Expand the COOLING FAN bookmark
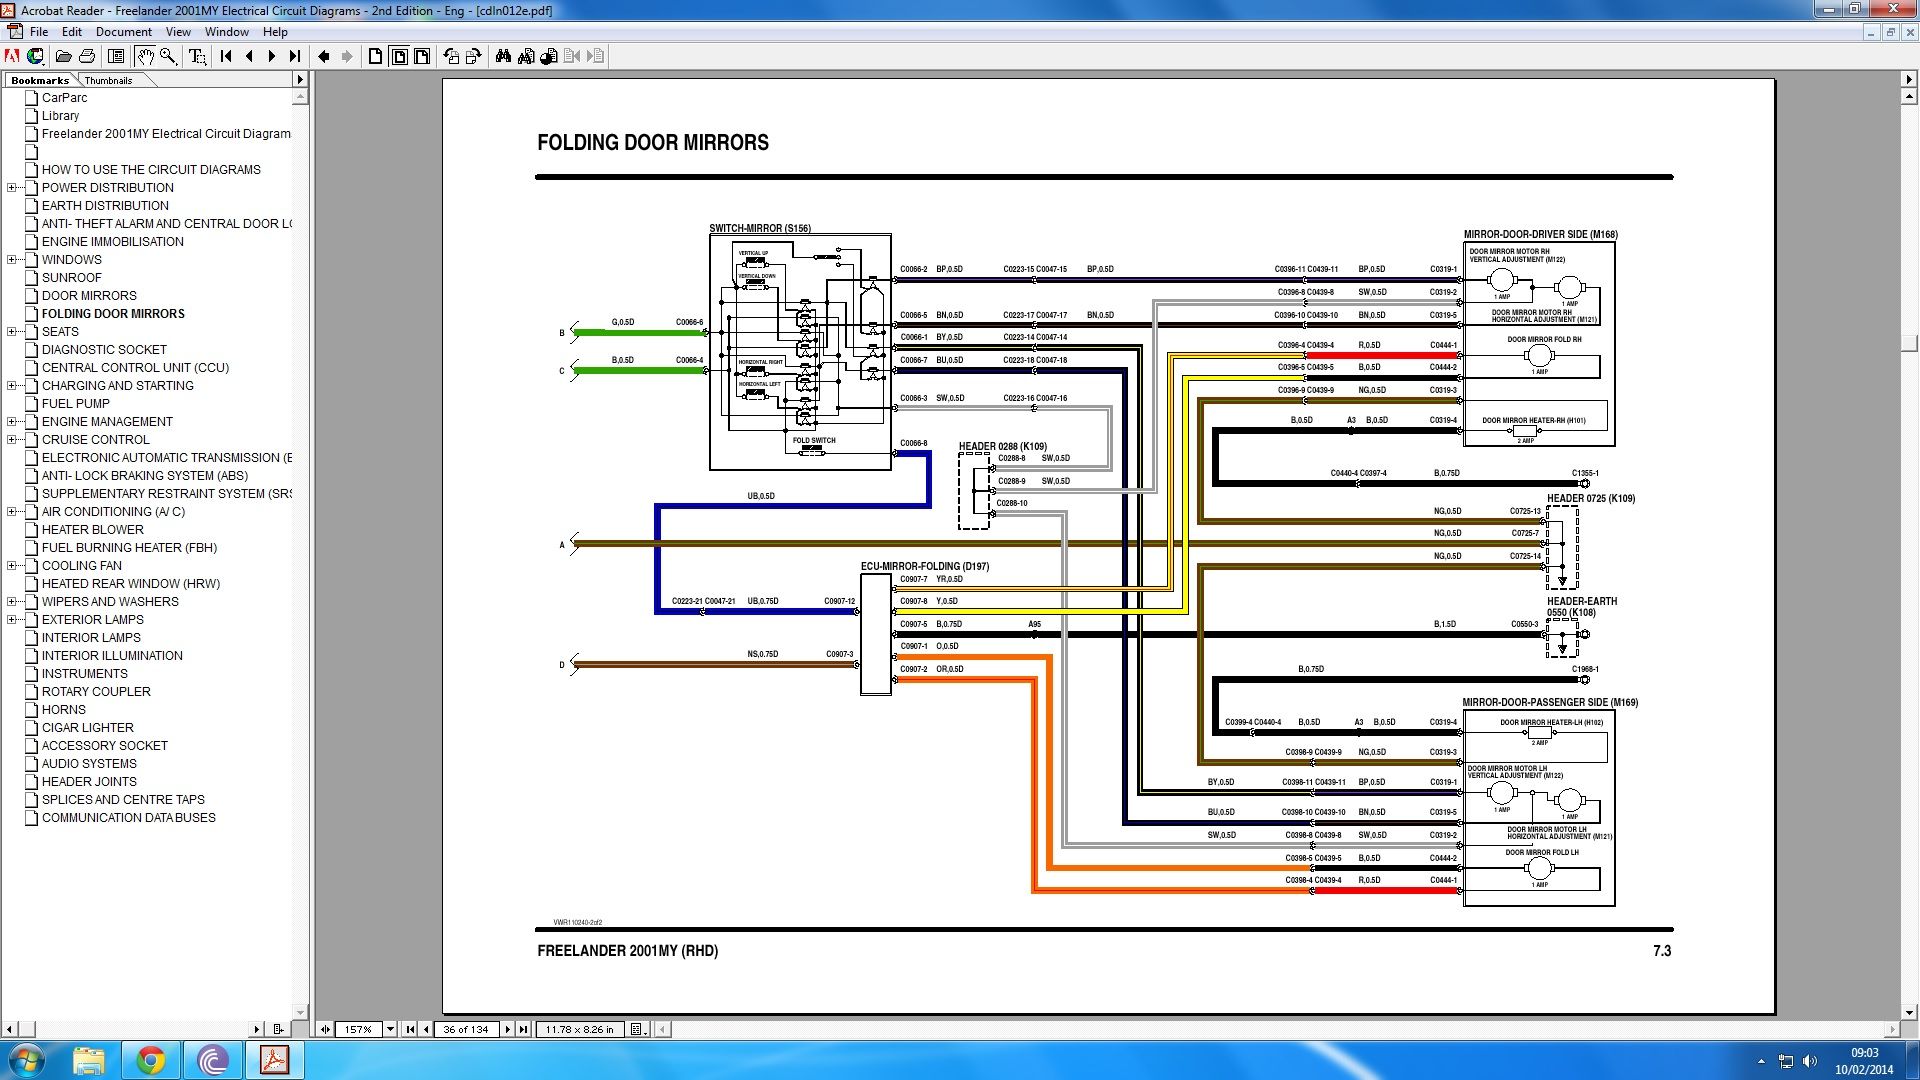This screenshot has height=1080, width=1920. click(x=12, y=566)
